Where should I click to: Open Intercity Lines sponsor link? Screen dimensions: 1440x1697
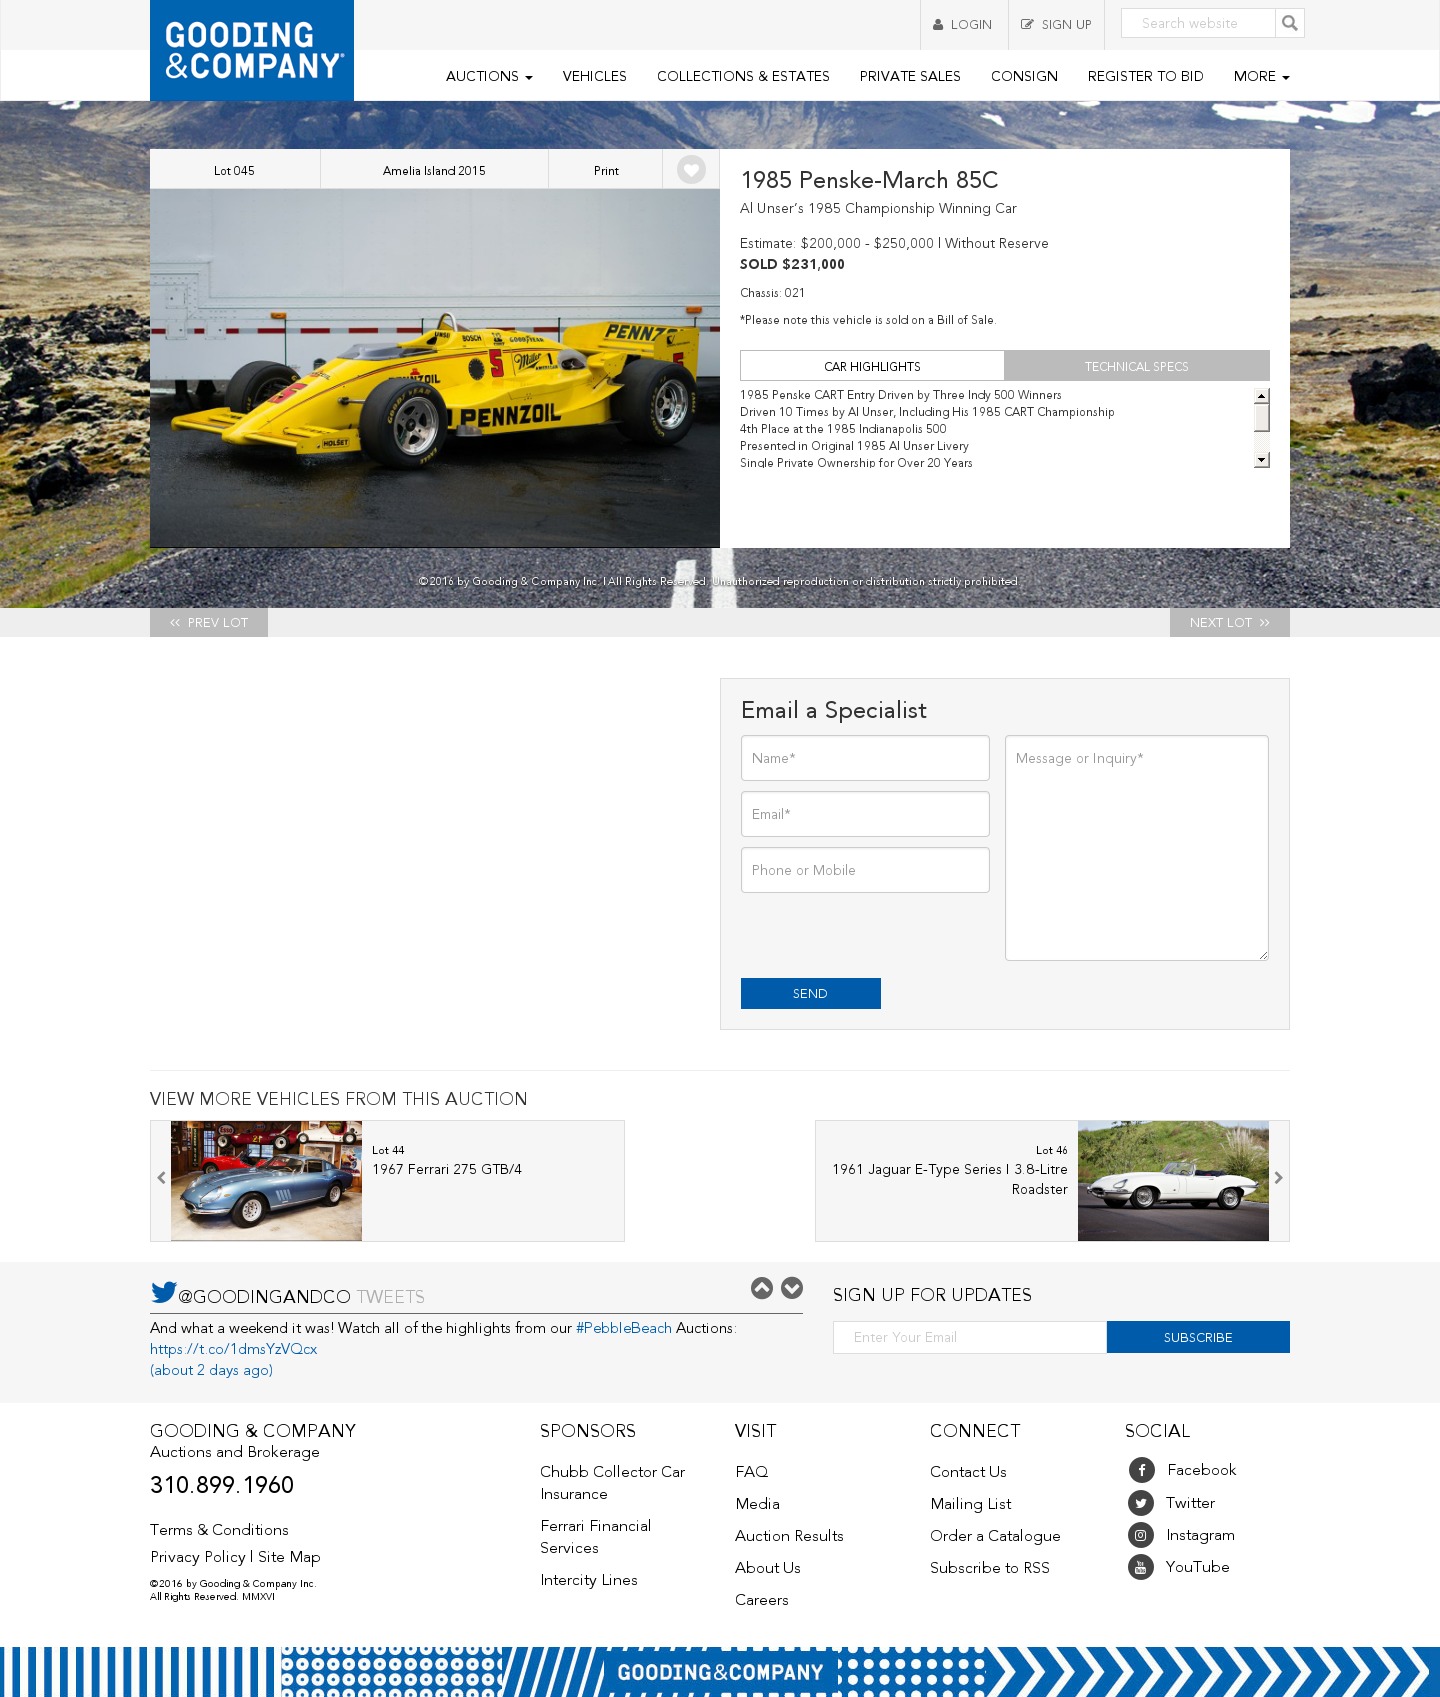(589, 1580)
